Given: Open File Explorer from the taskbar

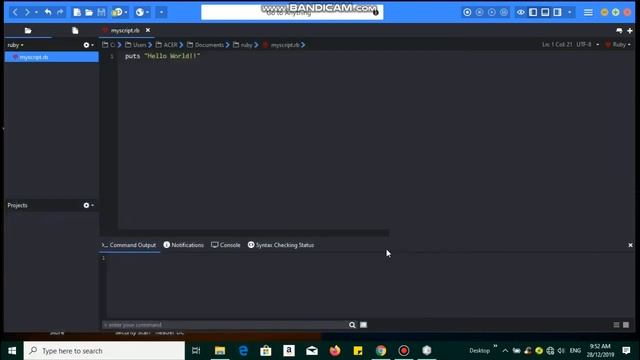Looking at the screenshot, I should (x=220, y=351).
